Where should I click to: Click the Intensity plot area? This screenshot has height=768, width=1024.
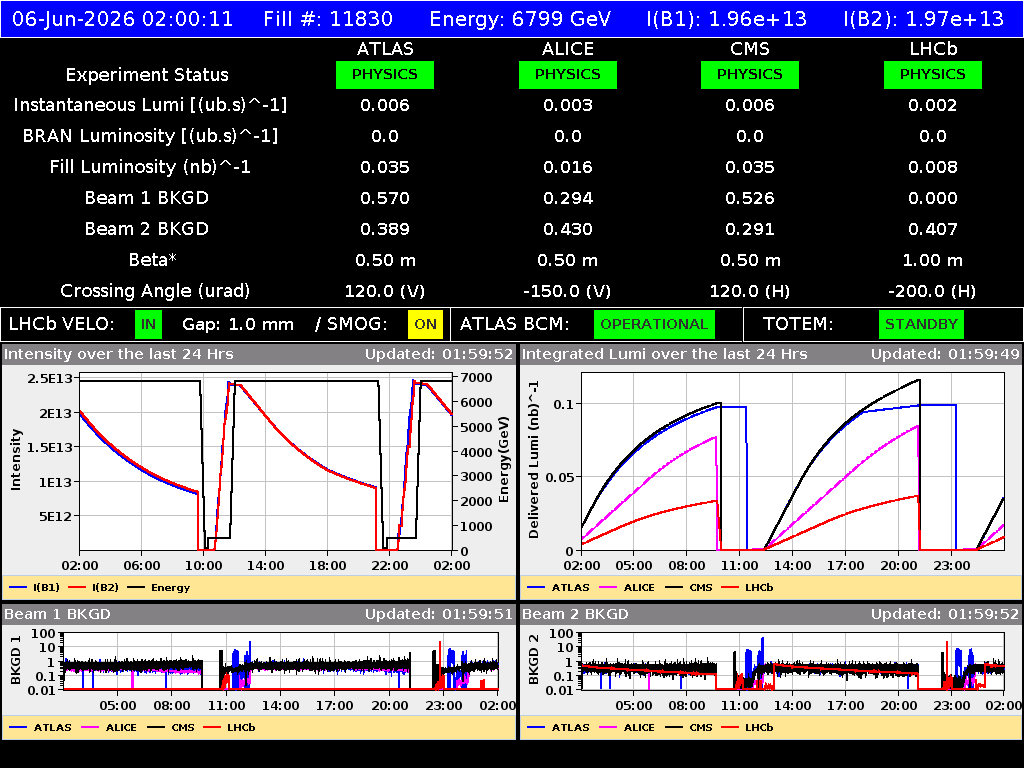pyautogui.click(x=266, y=462)
